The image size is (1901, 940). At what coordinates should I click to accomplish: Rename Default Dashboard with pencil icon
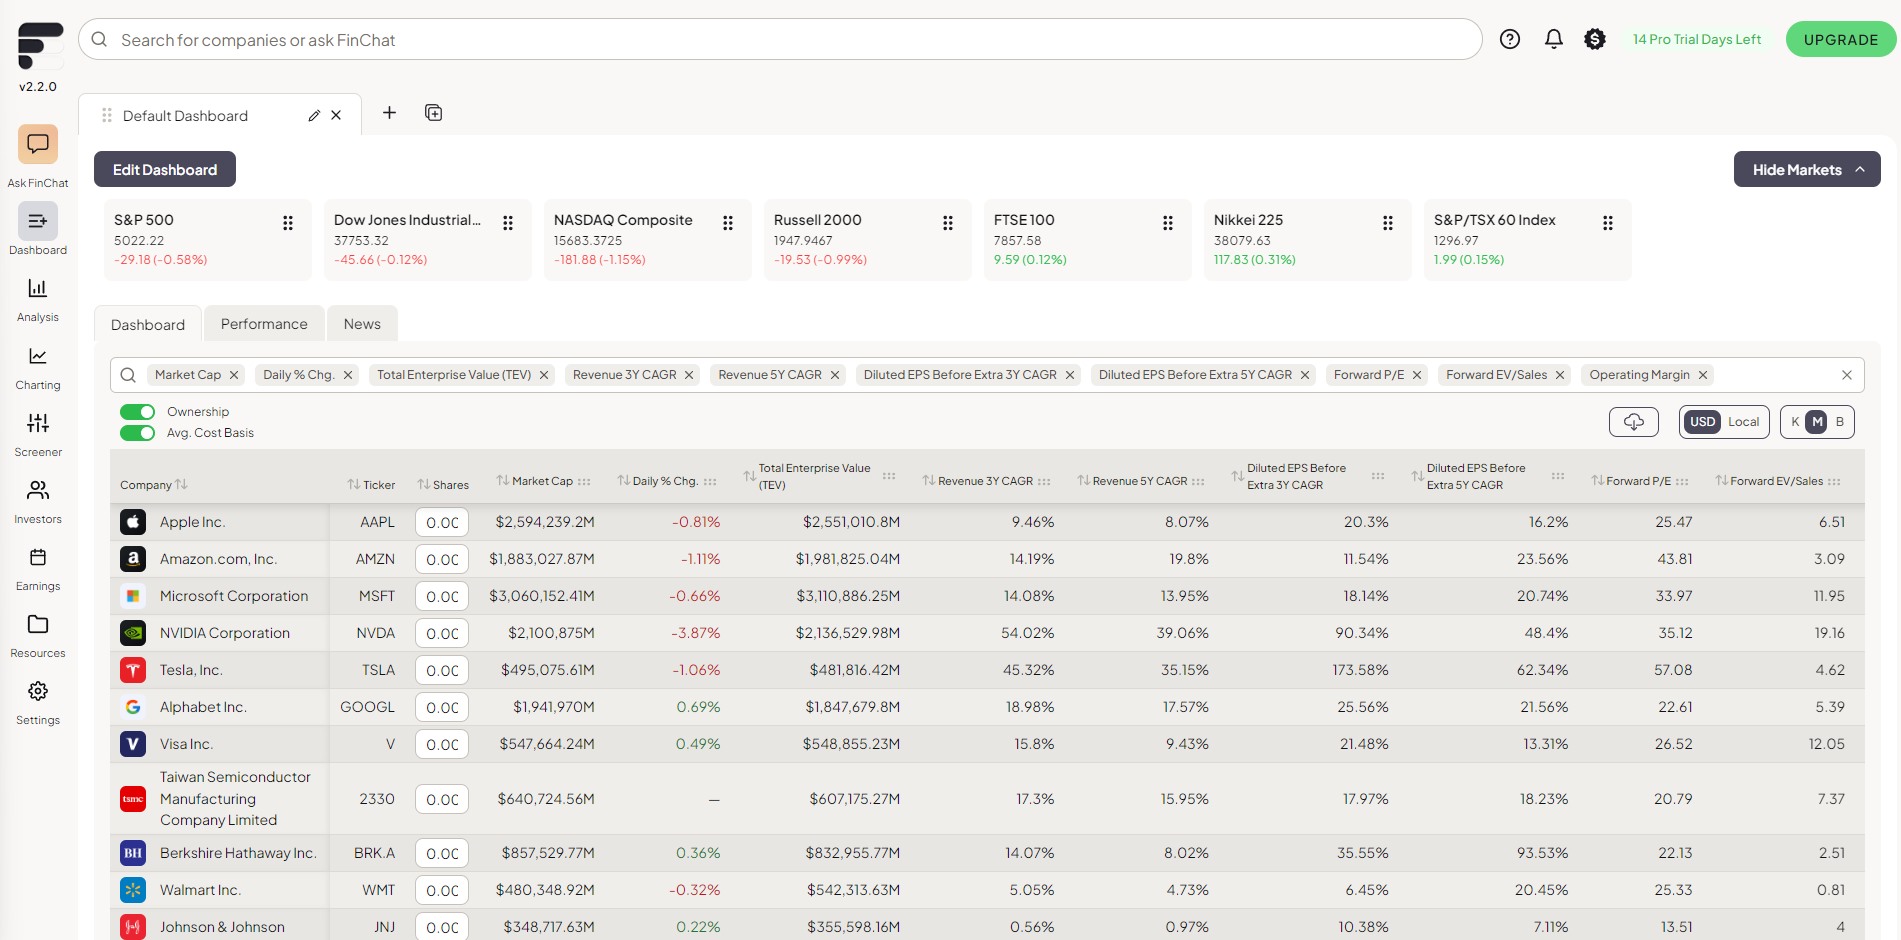pos(314,115)
